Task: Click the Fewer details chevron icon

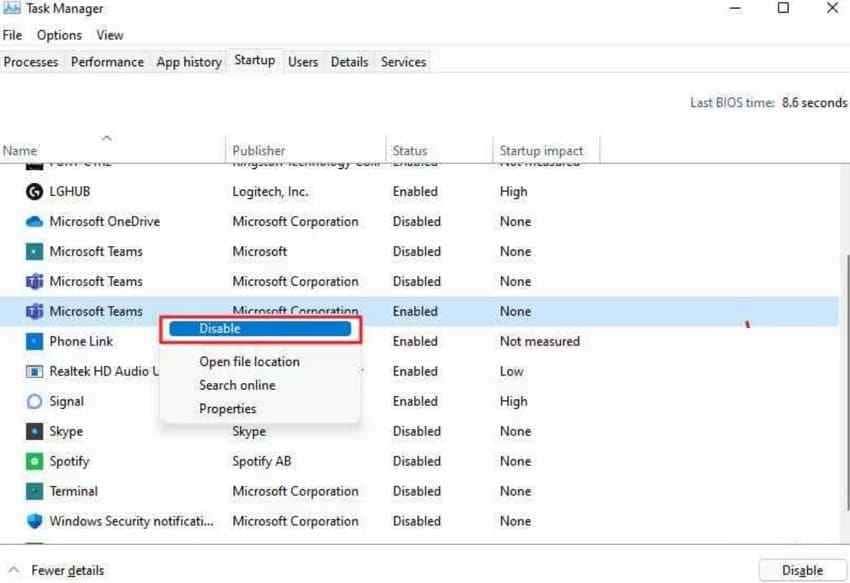Action: 14,570
